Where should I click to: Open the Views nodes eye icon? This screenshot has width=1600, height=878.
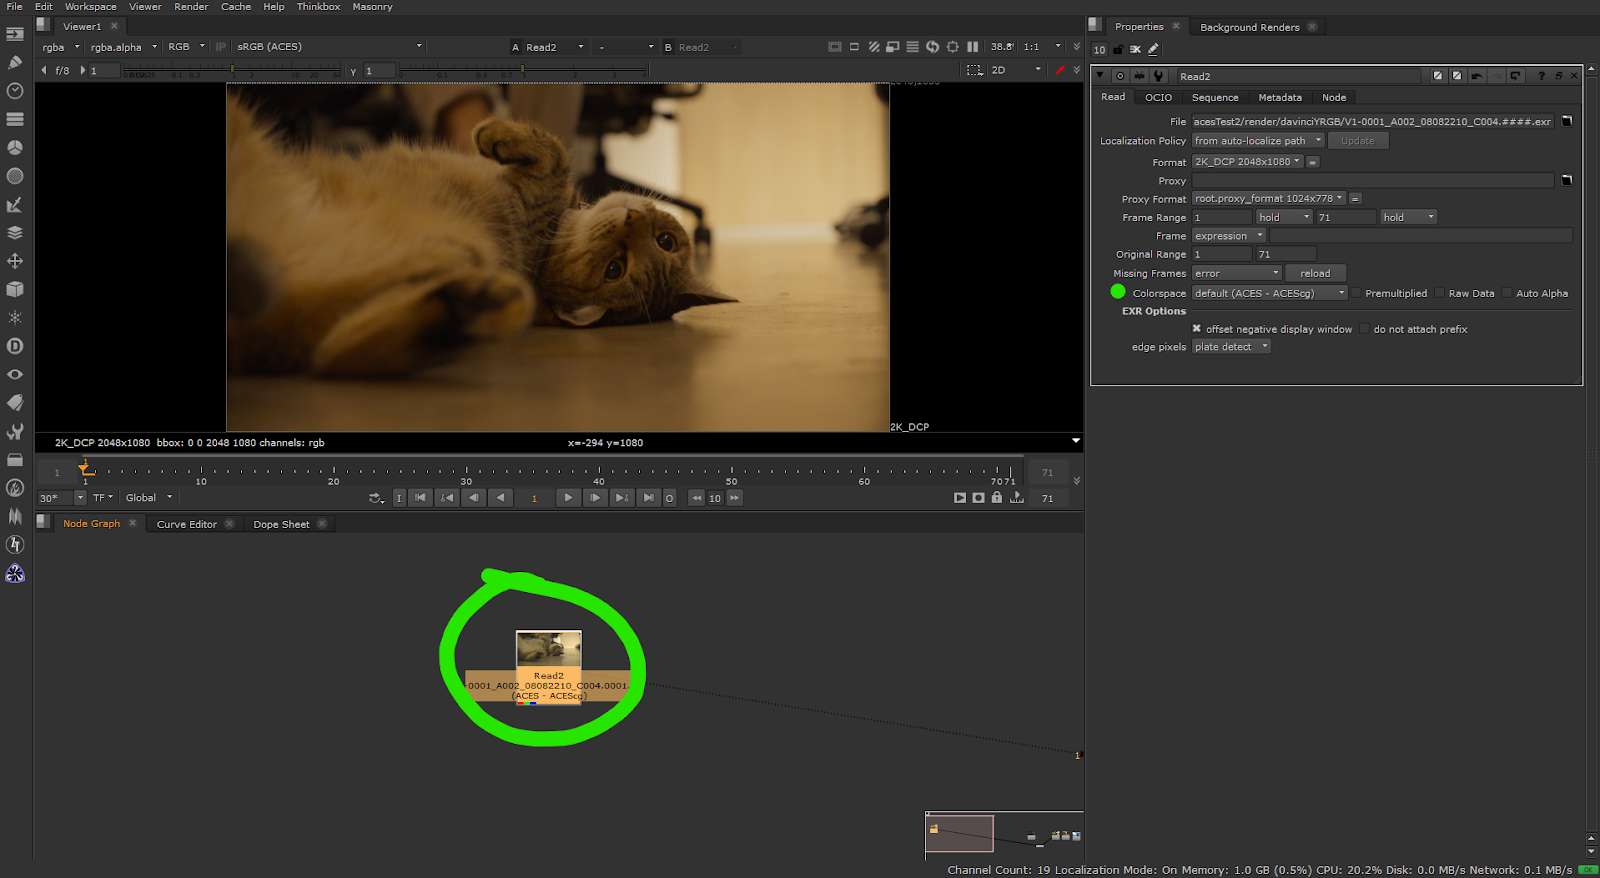[15, 374]
